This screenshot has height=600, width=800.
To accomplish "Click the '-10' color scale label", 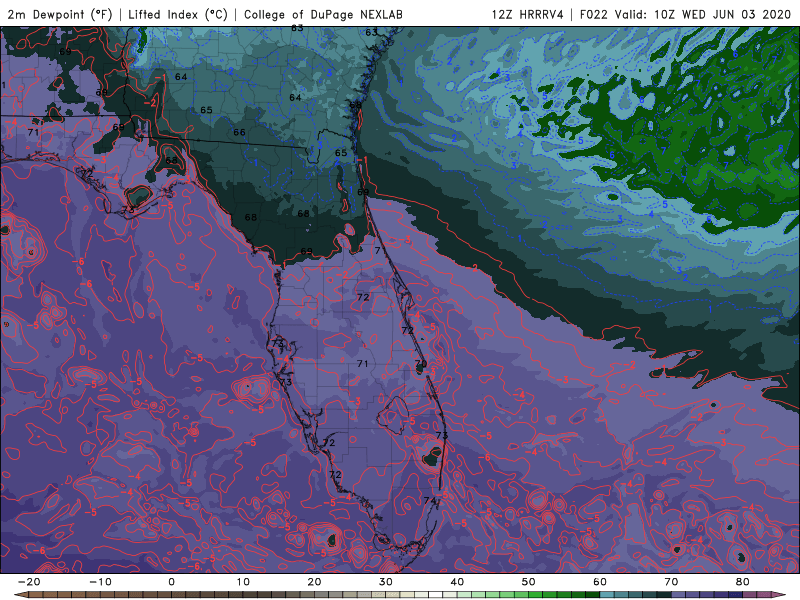I will click(x=99, y=582).
